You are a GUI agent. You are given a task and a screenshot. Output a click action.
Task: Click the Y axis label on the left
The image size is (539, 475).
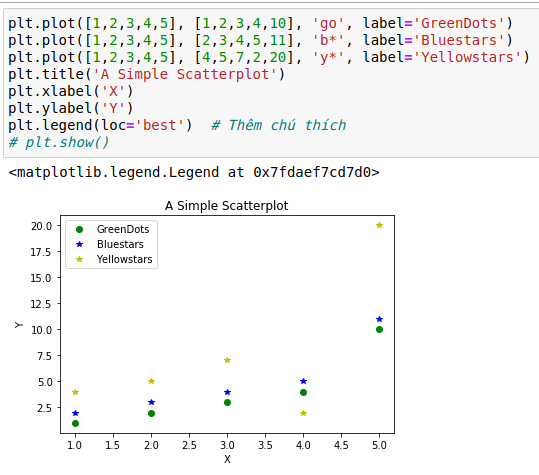tap(19, 325)
